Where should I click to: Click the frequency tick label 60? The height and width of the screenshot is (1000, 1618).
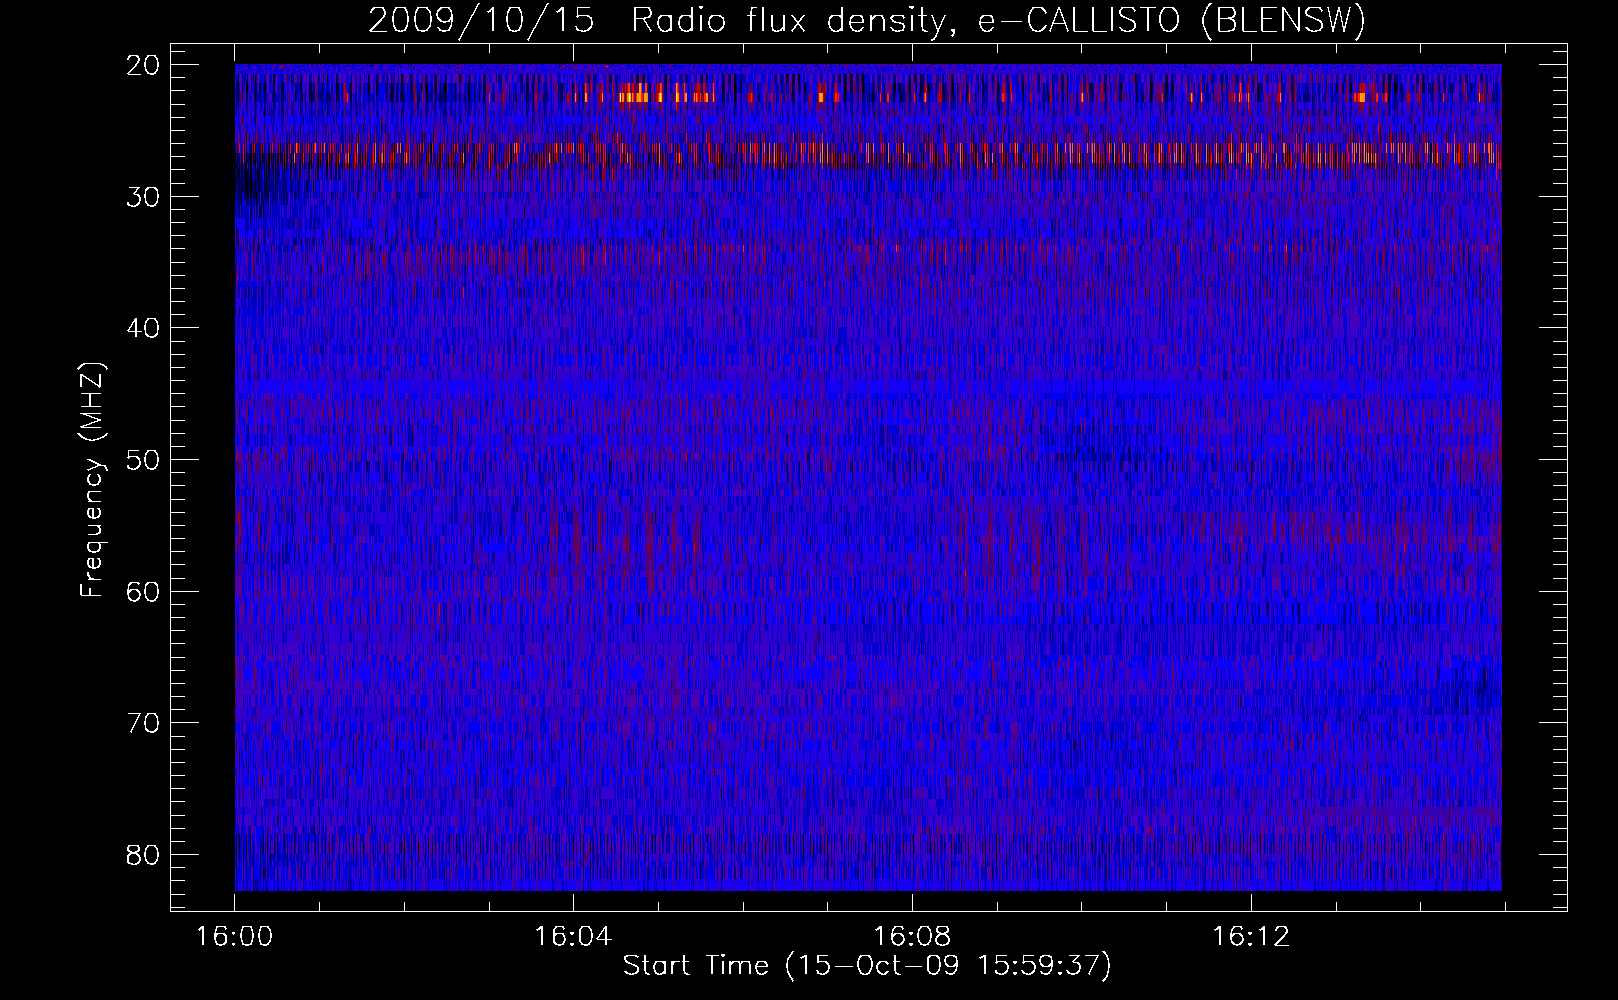pos(143,592)
